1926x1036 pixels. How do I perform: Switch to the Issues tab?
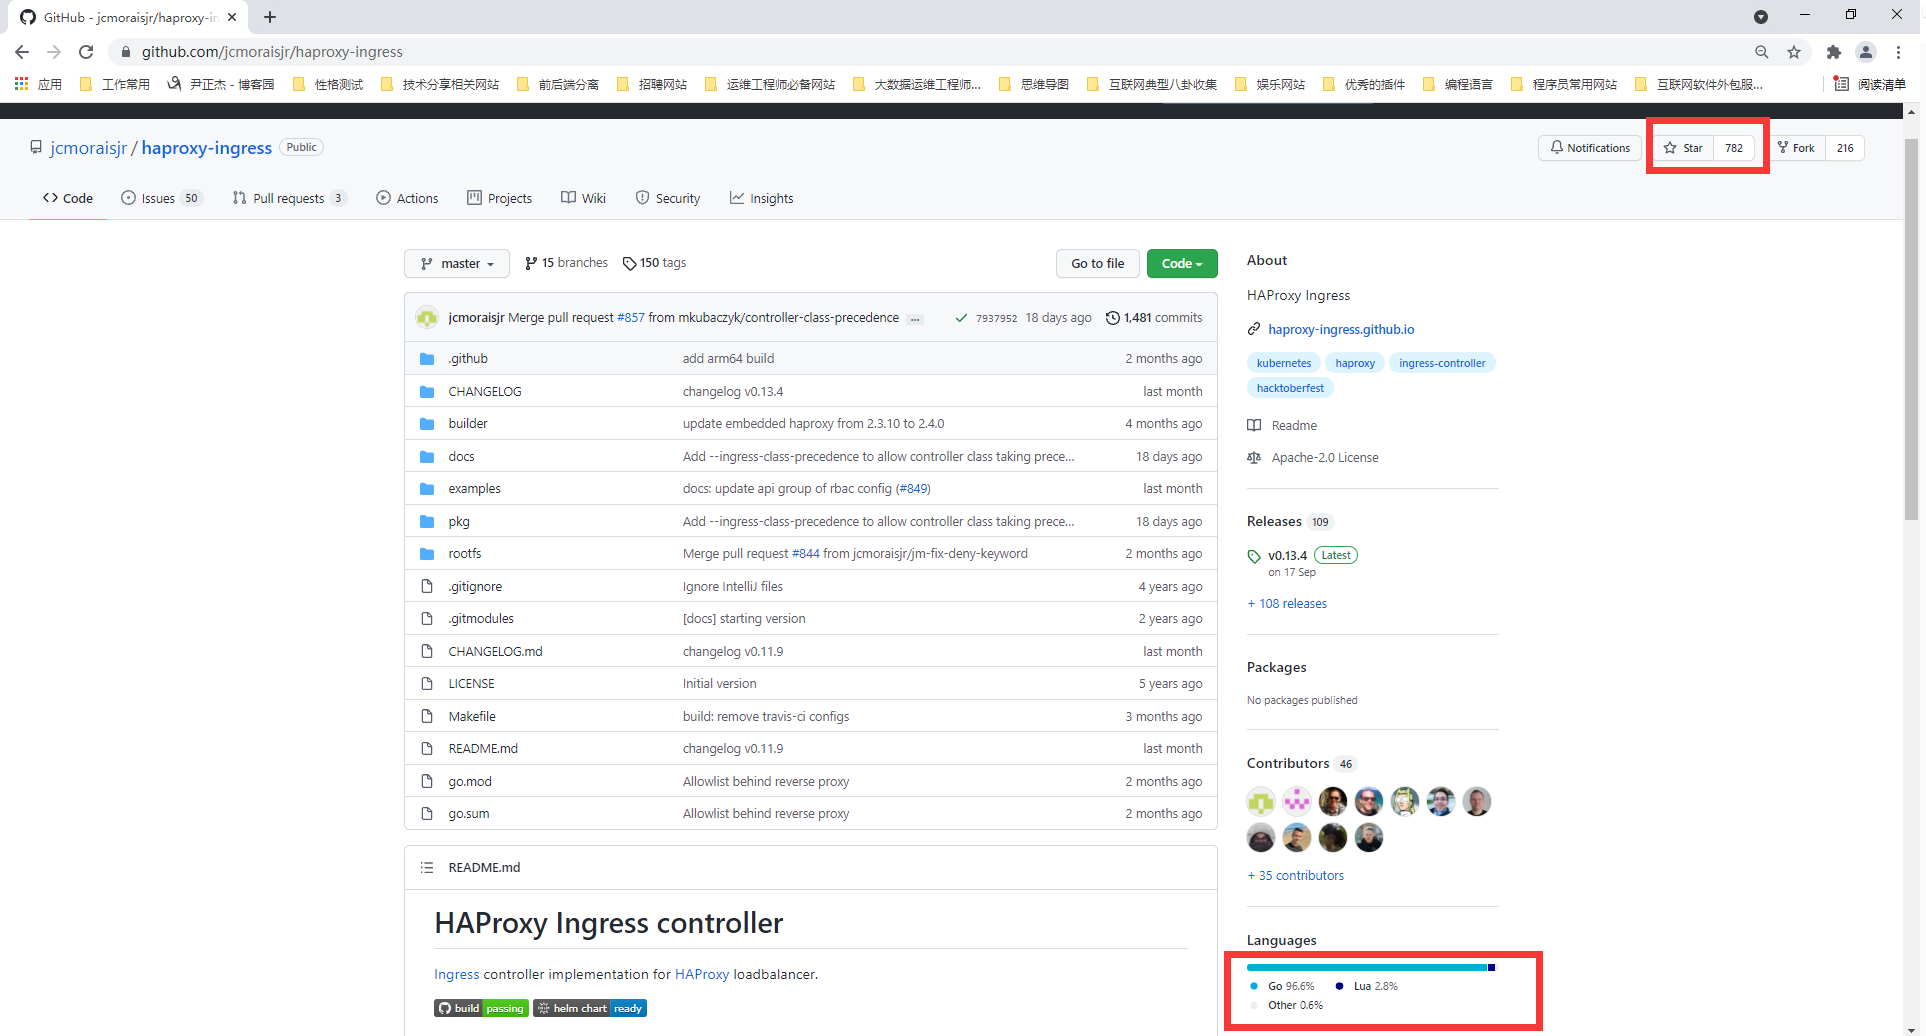160,199
